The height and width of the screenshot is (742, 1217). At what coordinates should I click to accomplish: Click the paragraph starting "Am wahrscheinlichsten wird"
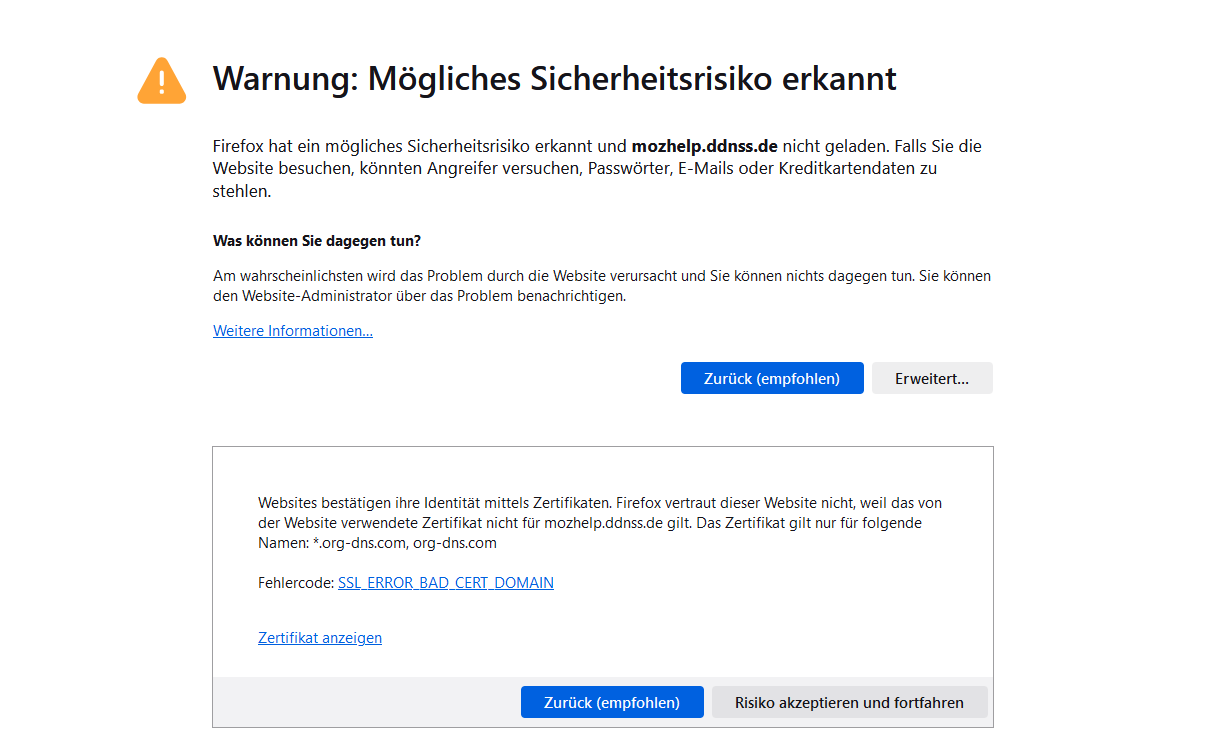tap(600, 285)
